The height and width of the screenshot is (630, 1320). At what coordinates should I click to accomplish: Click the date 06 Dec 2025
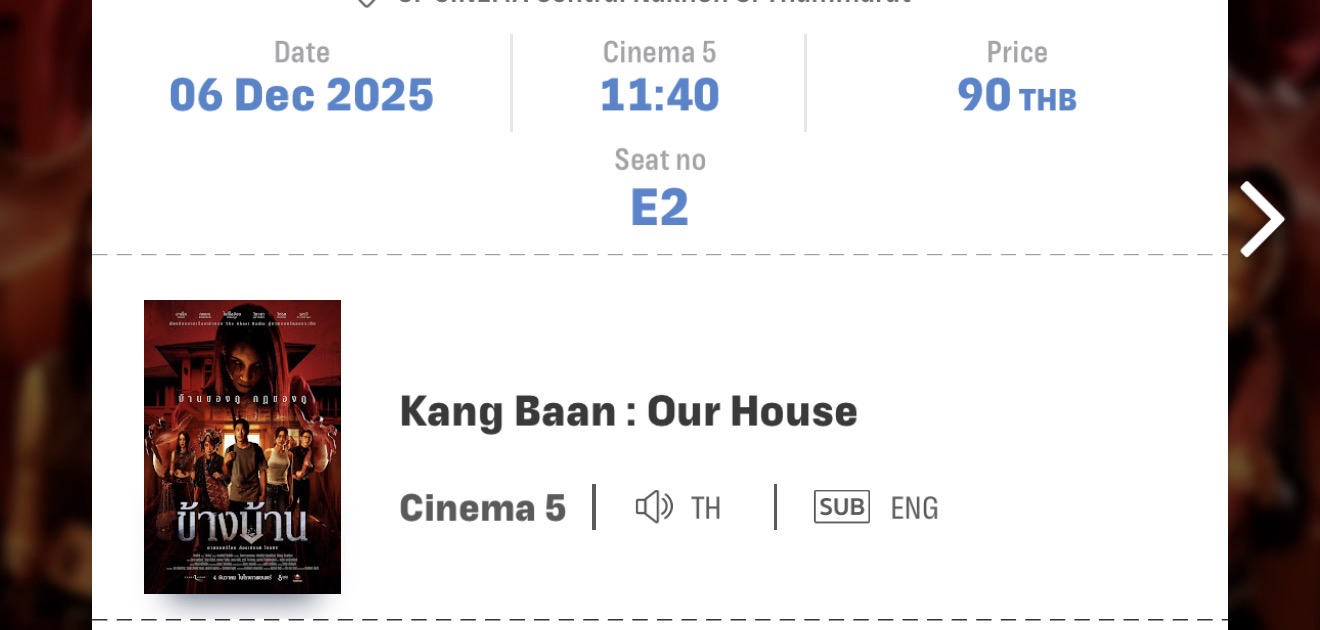(301, 95)
